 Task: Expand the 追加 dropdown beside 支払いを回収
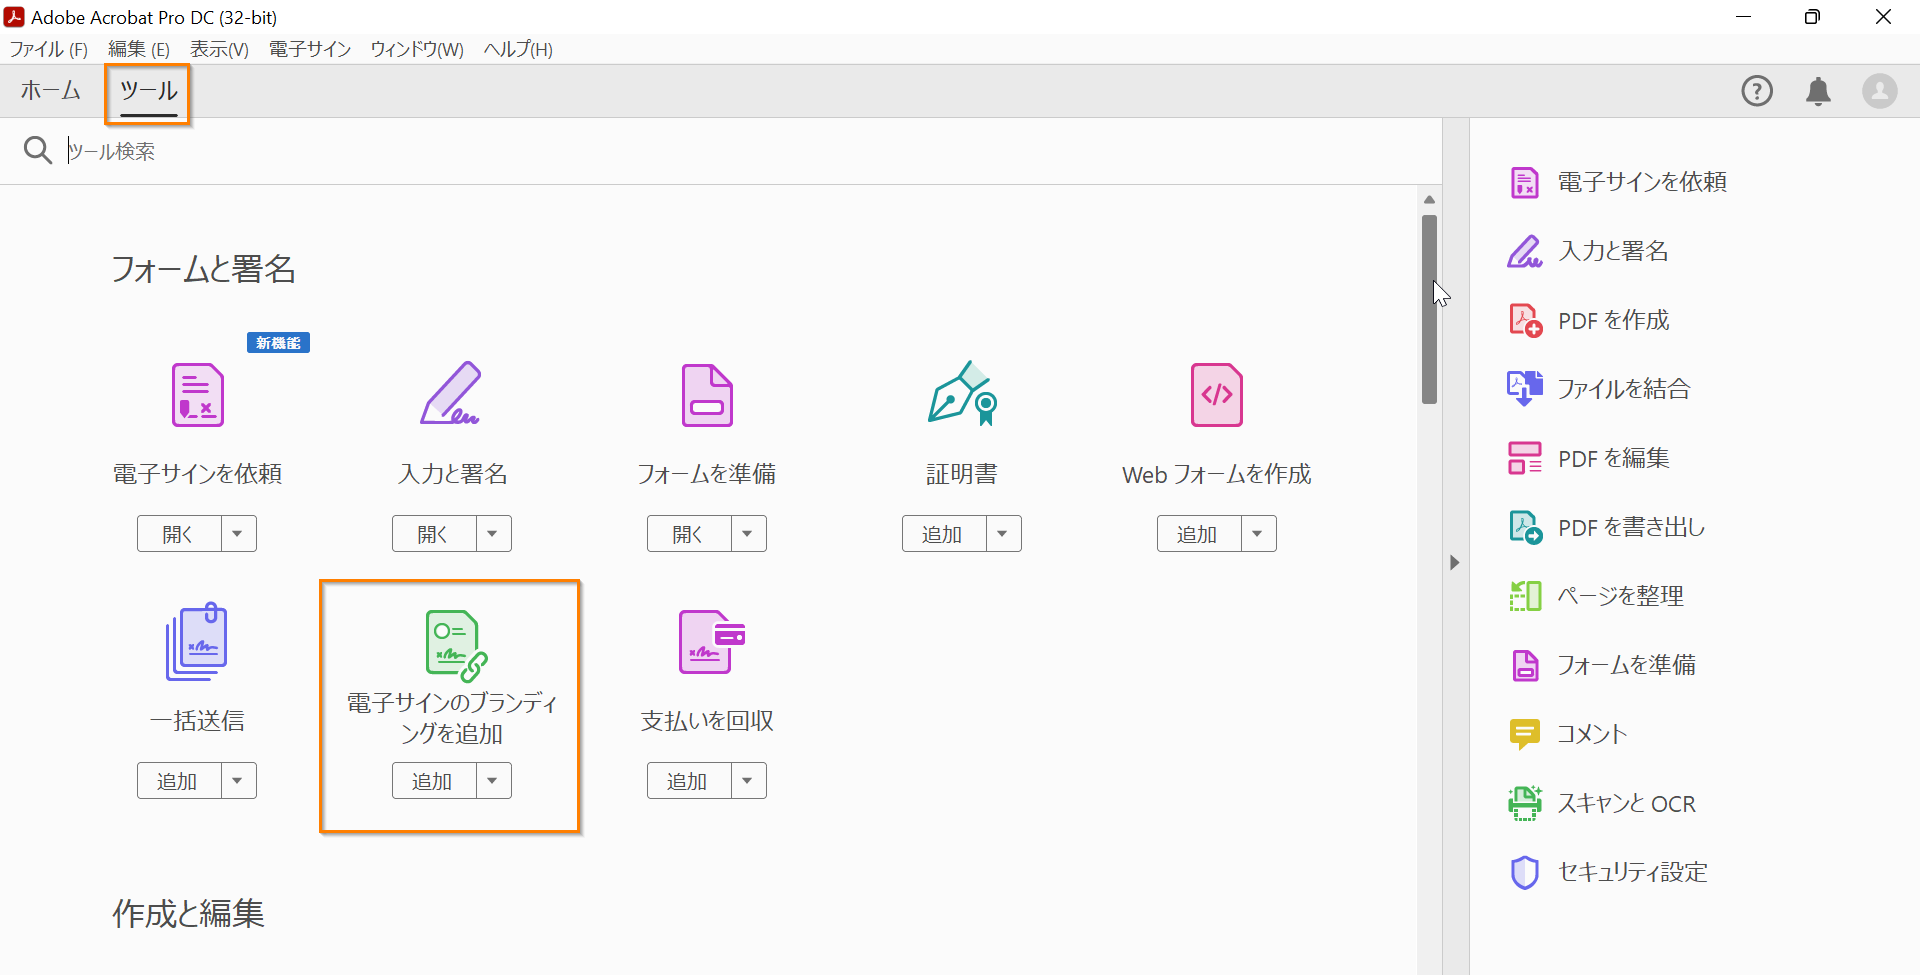coord(748,780)
